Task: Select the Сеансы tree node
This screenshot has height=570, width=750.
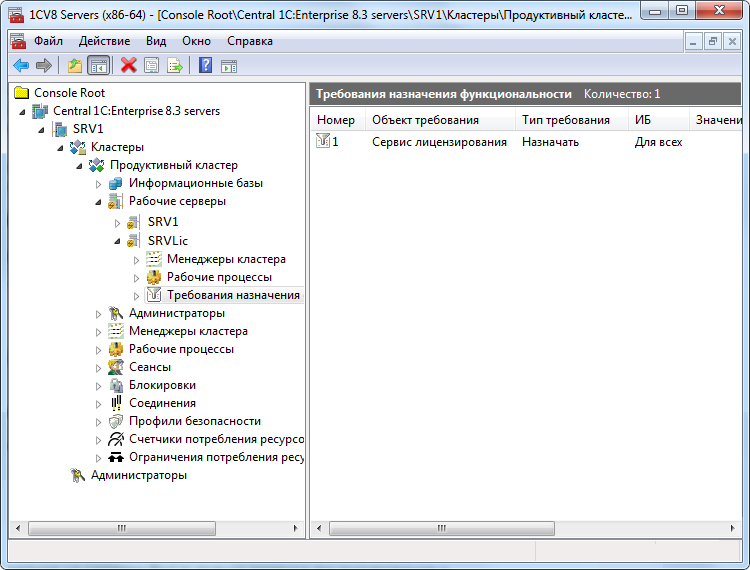Action: tap(149, 367)
